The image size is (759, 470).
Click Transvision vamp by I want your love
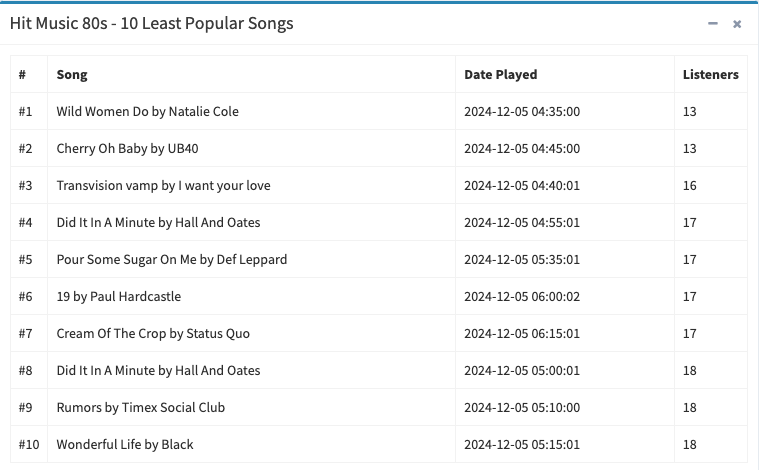(164, 185)
